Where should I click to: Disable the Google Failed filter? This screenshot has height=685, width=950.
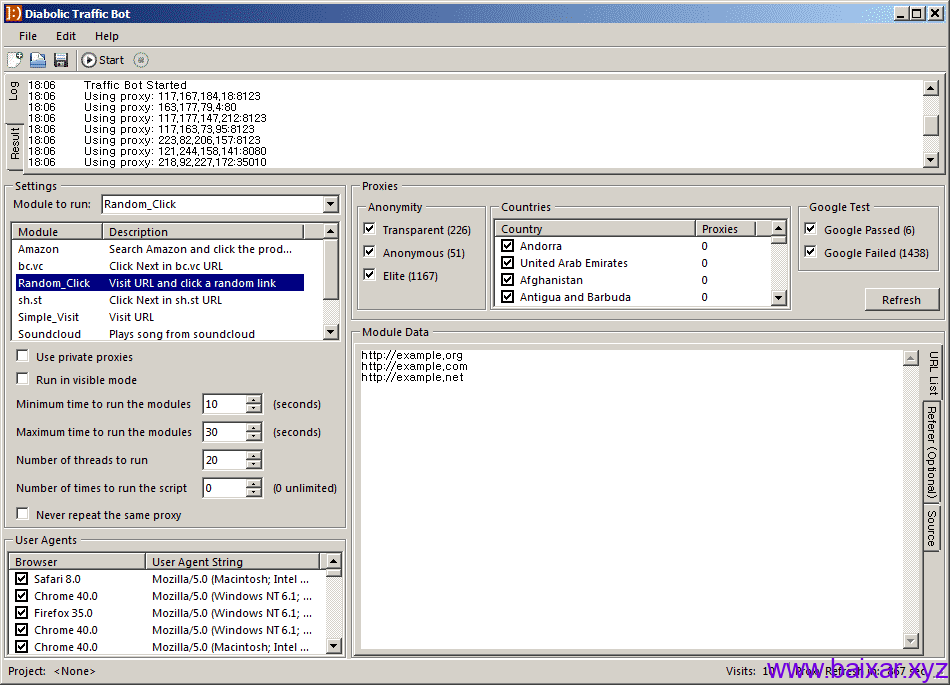click(x=810, y=252)
